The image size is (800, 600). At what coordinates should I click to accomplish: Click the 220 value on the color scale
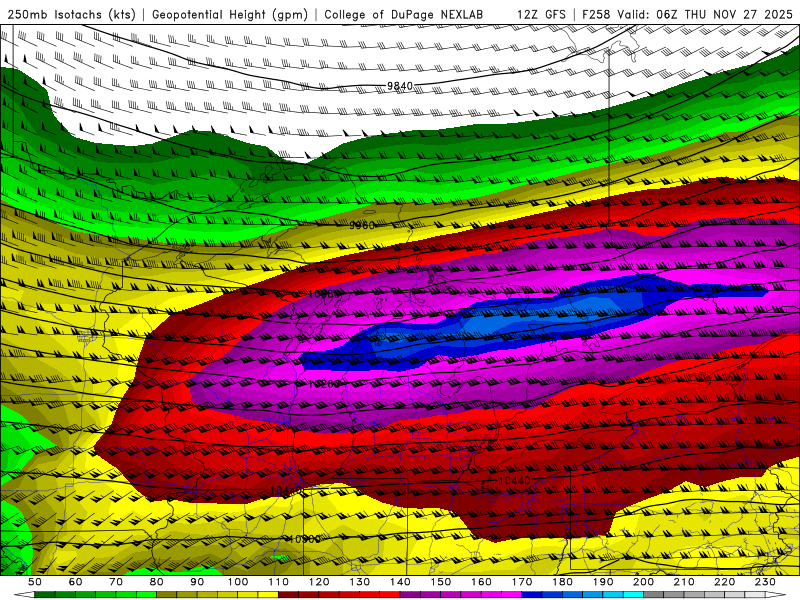pyautogui.click(x=725, y=582)
